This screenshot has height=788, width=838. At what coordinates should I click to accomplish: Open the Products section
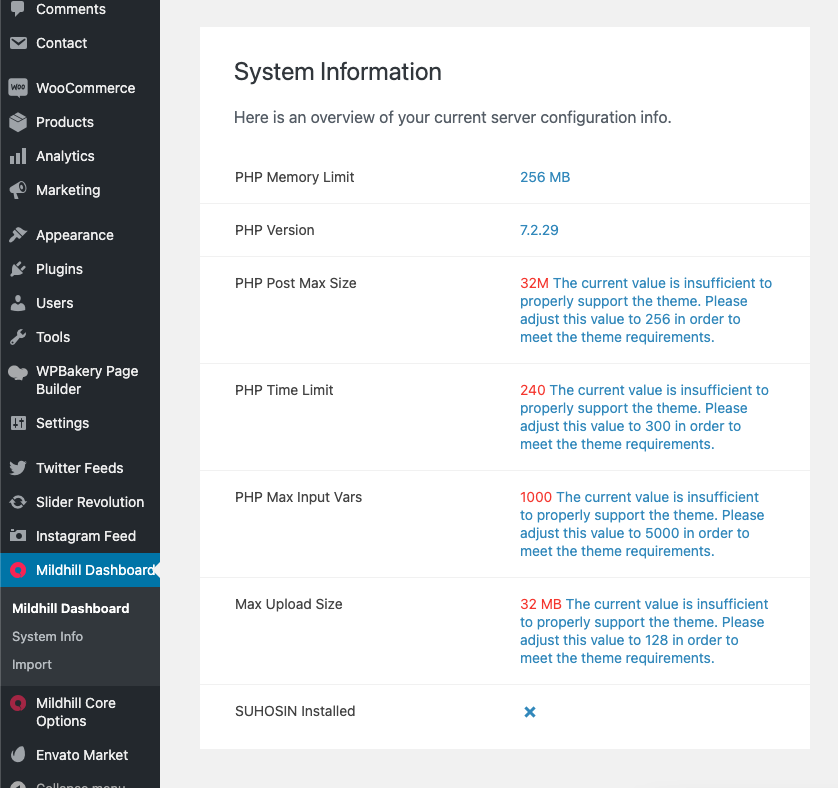(x=65, y=122)
